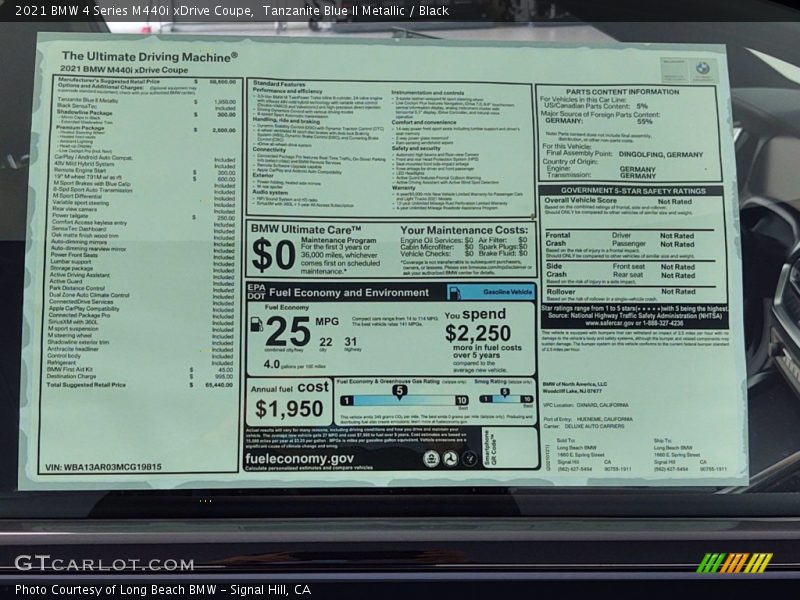Click the 'Premium Package' row
Image resolution: width=800 pixels, height=600 pixels.
(x=146, y=128)
